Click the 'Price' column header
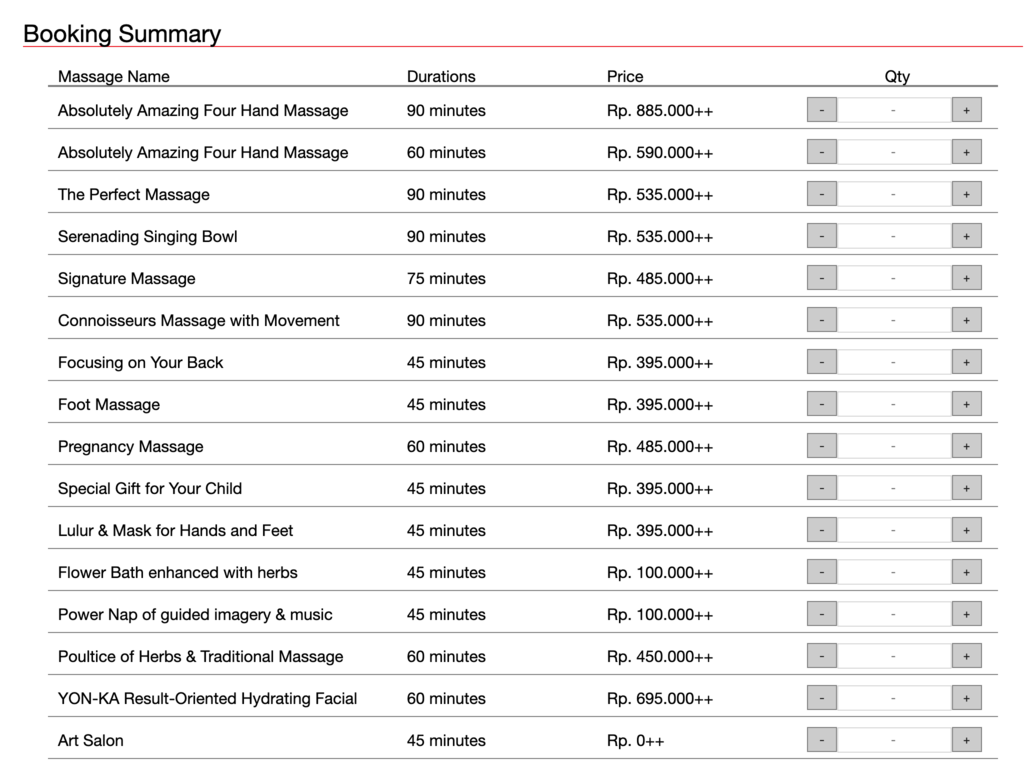Viewport: 1024px width, 778px height. (x=625, y=76)
